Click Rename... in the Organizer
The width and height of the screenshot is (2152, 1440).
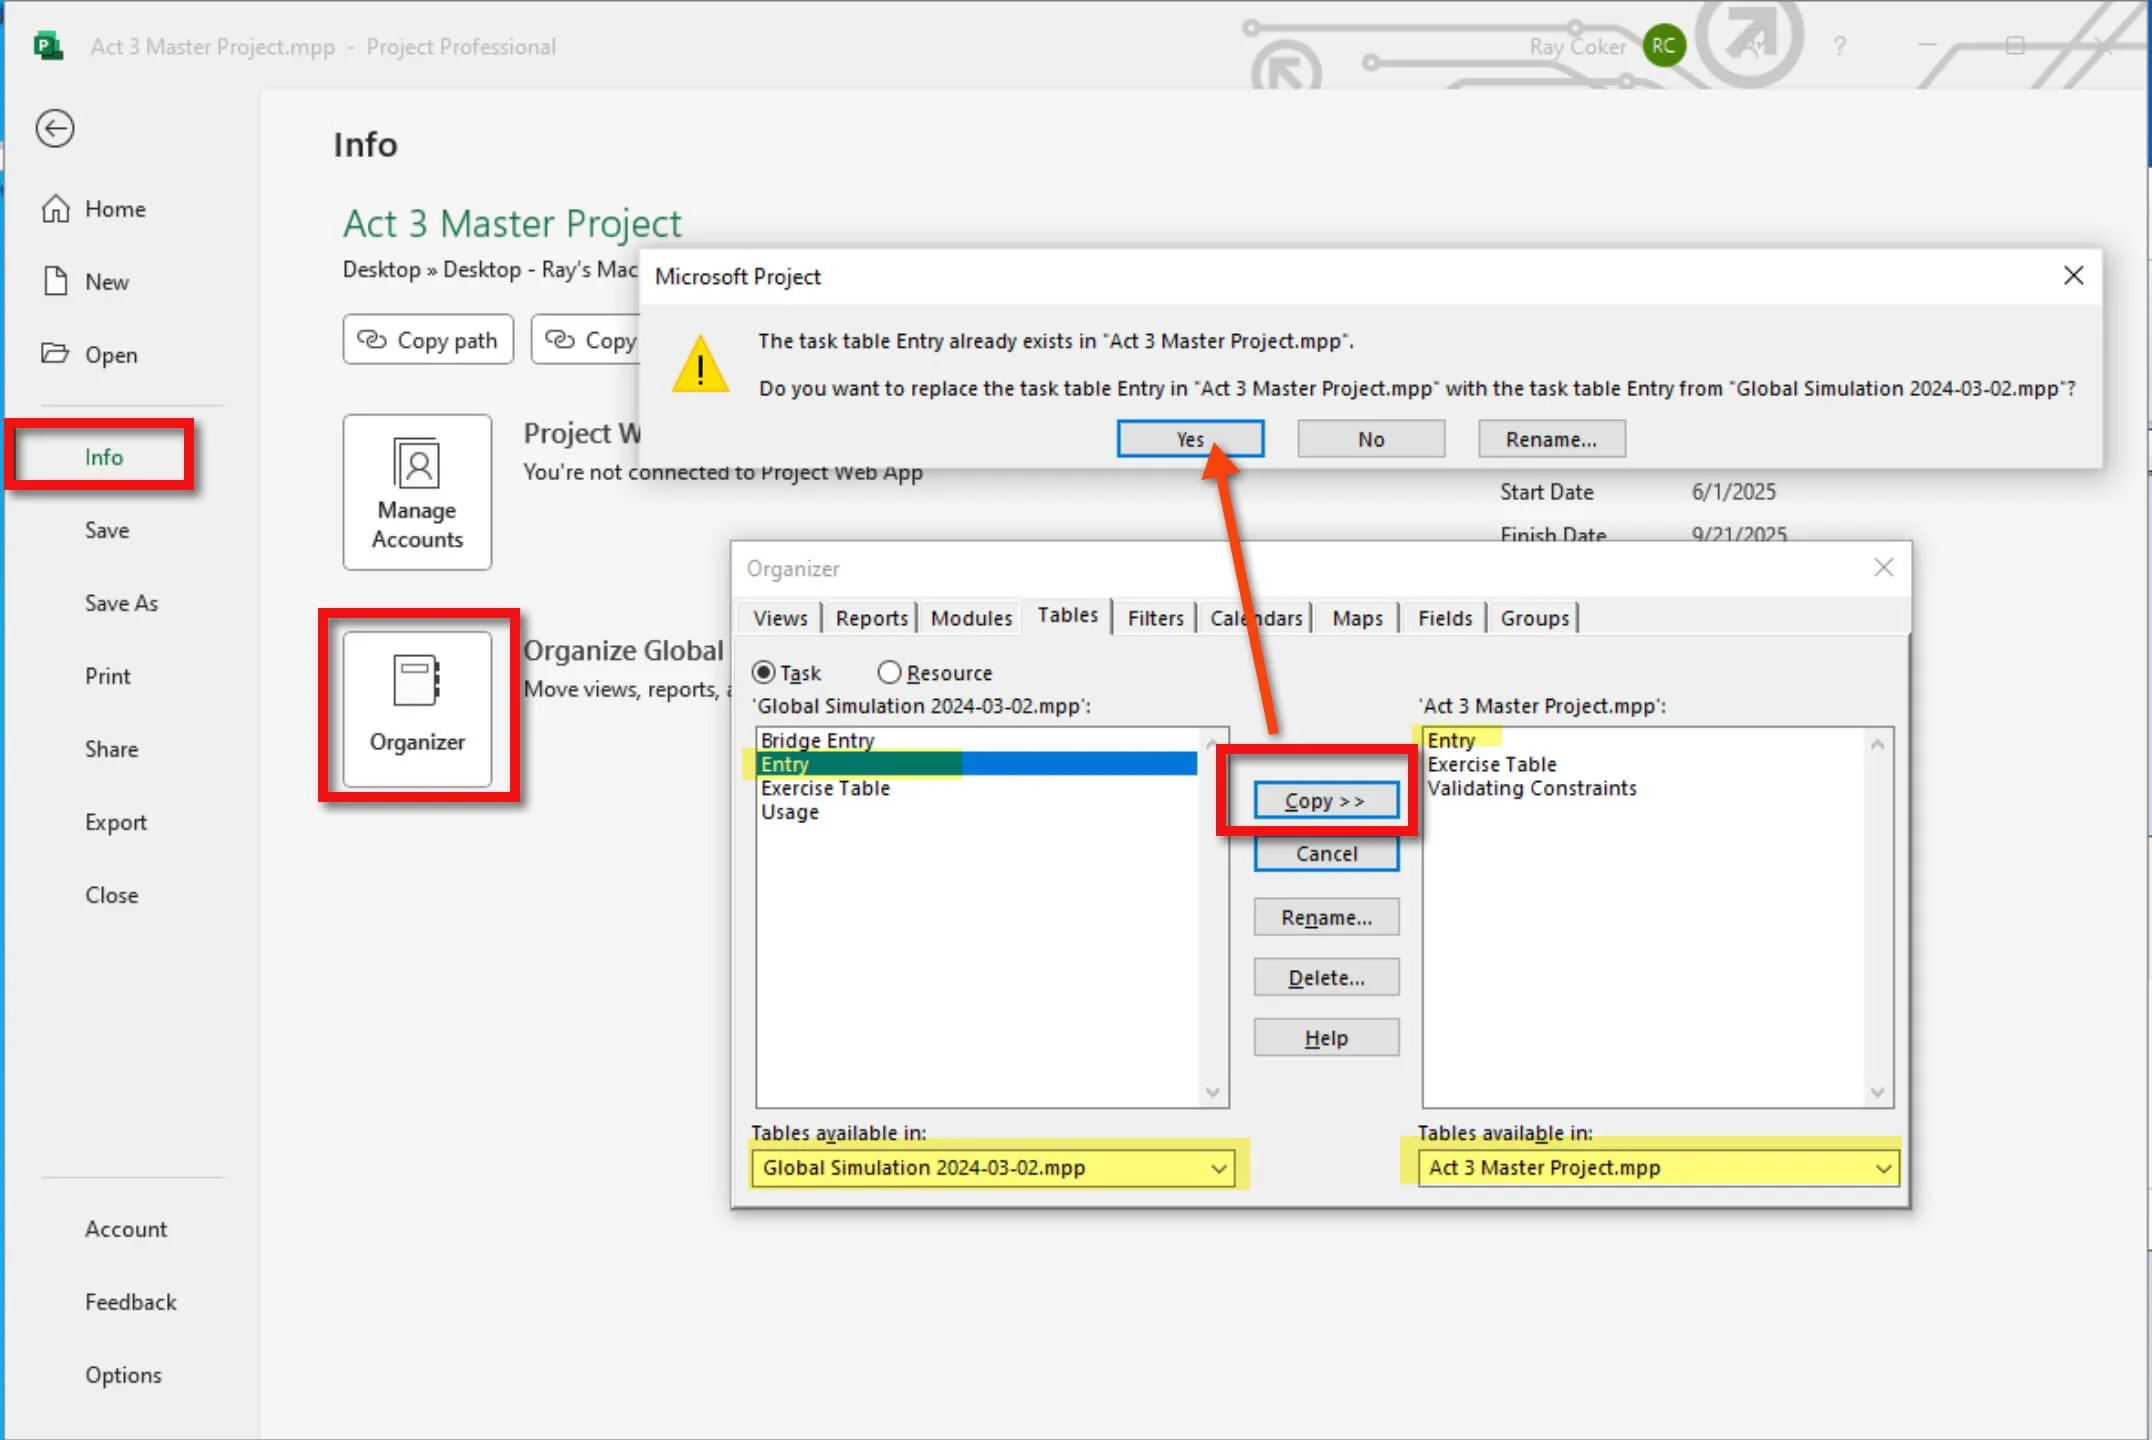pos(1326,917)
